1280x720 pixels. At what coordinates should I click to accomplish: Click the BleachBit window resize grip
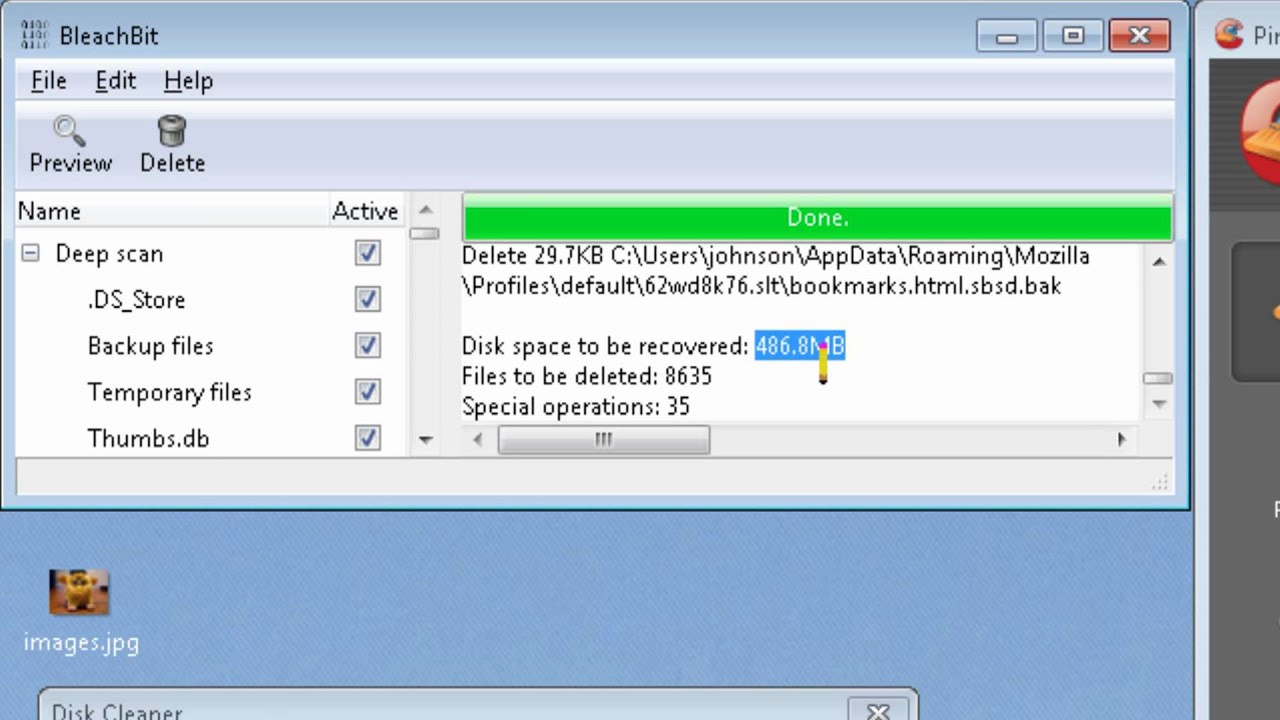[x=1160, y=482]
